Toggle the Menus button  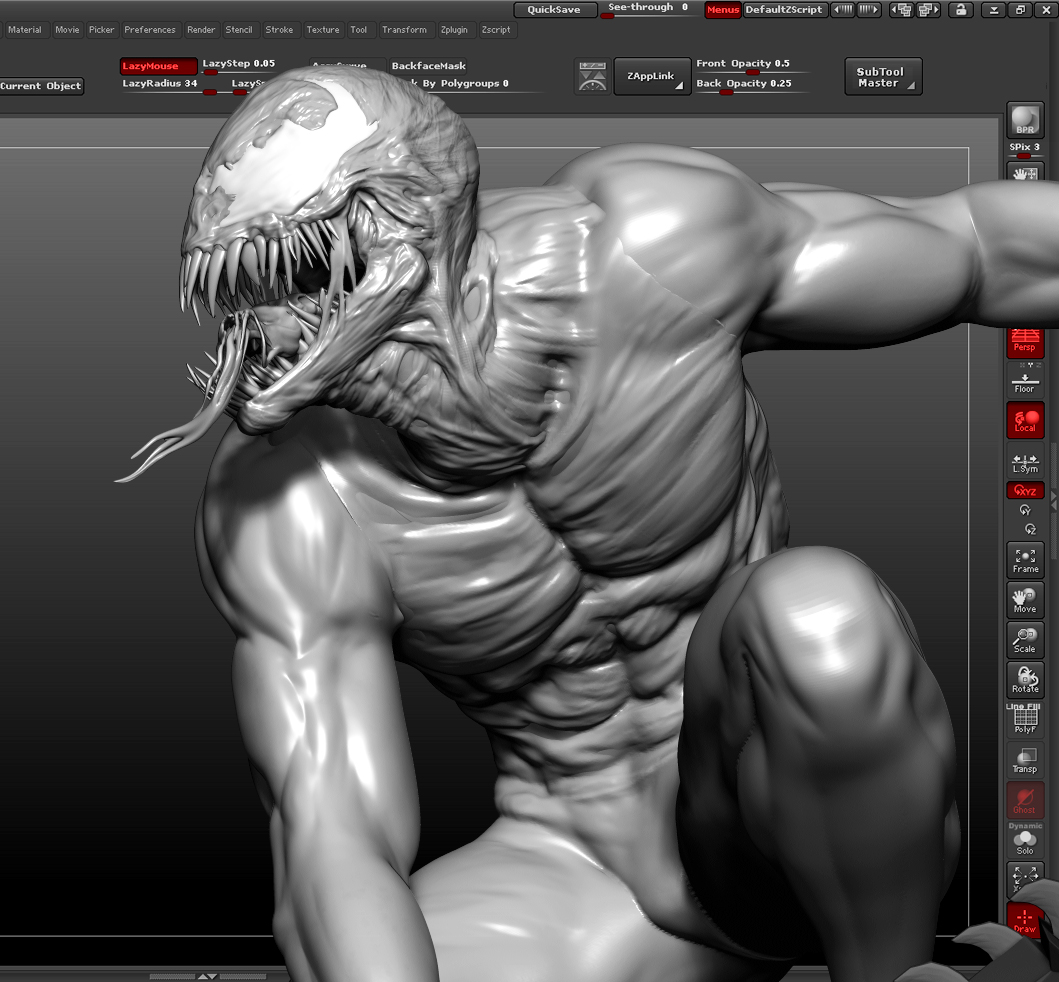[722, 9]
